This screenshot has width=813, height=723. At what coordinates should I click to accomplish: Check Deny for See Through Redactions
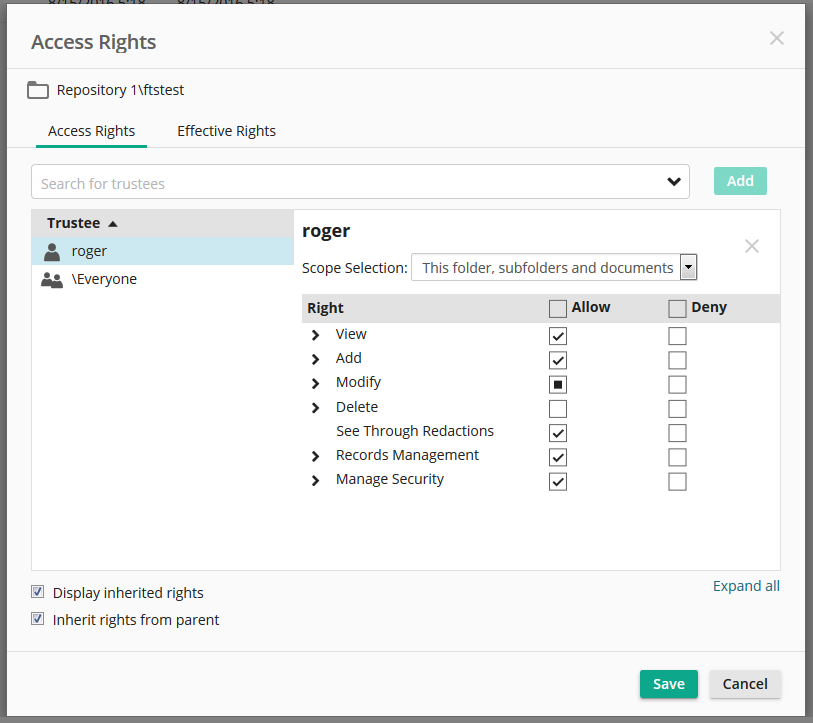tap(677, 433)
